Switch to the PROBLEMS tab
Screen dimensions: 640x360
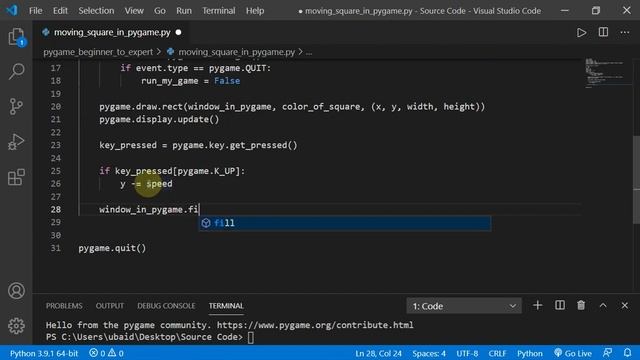click(64, 306)
